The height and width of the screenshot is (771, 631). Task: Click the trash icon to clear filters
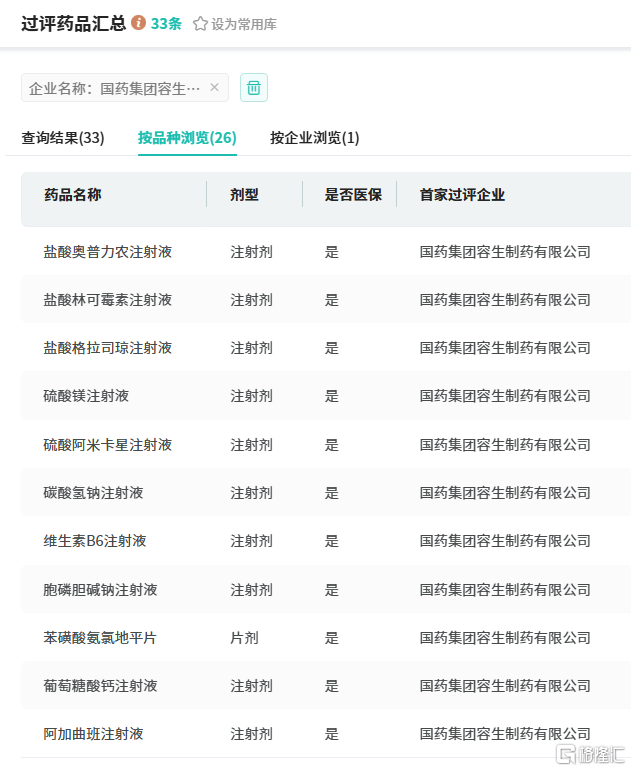[254, 88]
